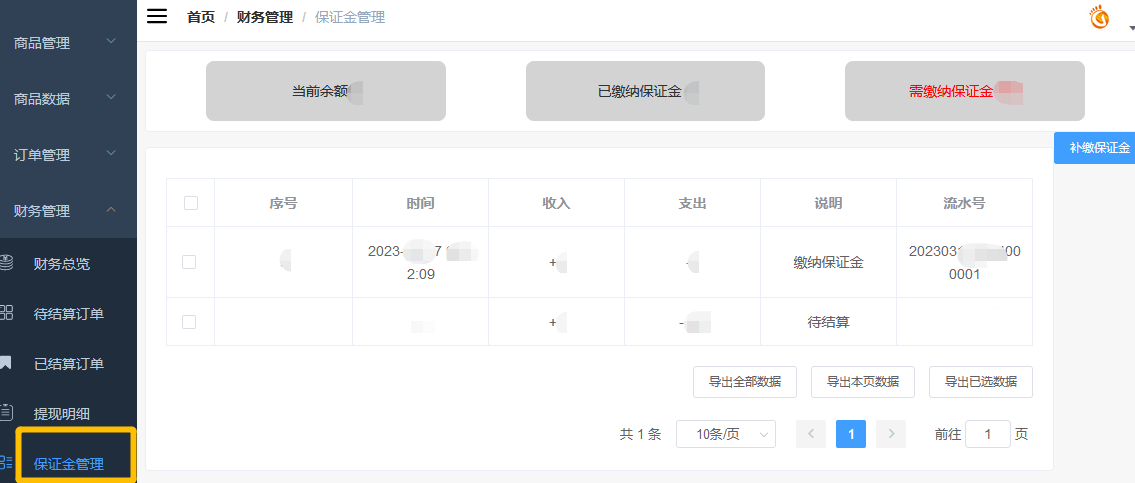Click the 补缴保证金 button

coord(1098,148)
